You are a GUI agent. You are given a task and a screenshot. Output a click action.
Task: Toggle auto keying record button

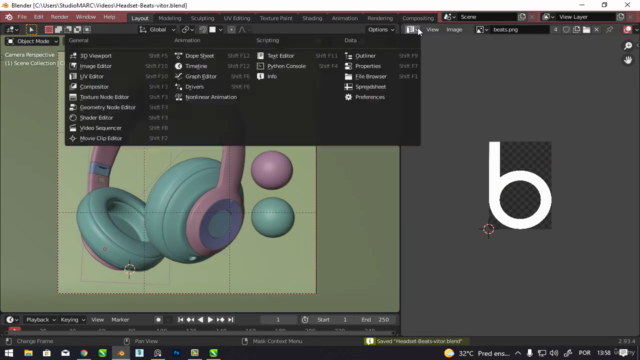click(158, 320)
